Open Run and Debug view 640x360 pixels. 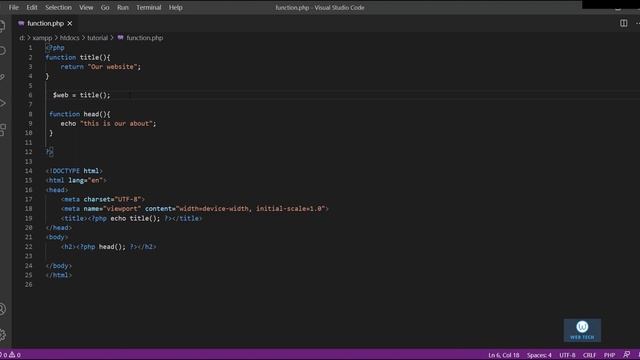coord(2,103)
